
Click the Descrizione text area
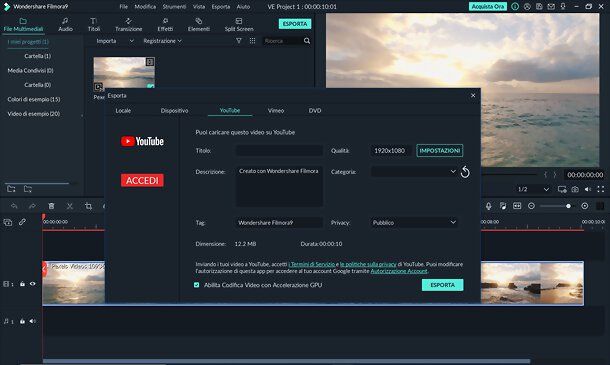coord(279,186)
